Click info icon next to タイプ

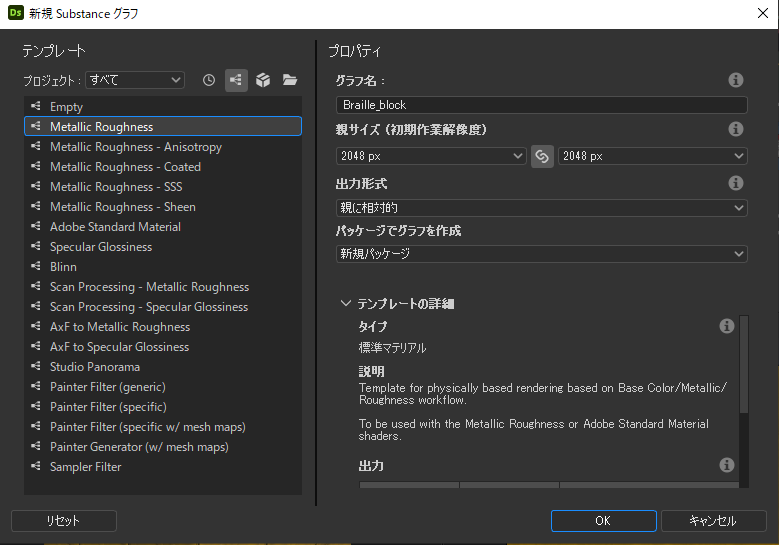pyautogui.click(x=727, y=326)
